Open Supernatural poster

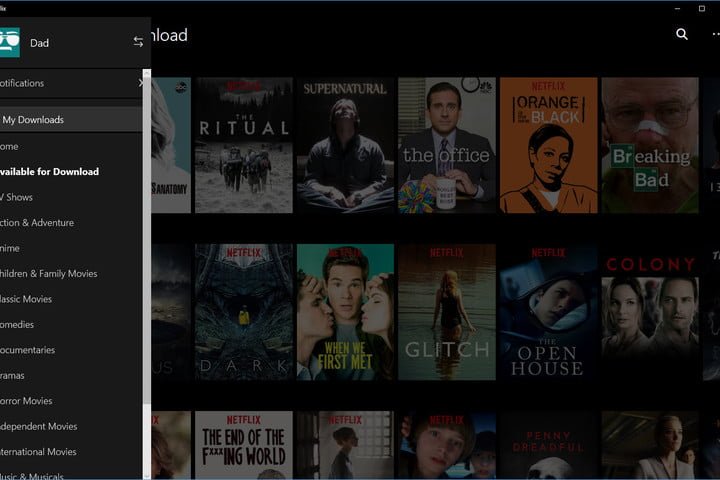coord(345,145)
